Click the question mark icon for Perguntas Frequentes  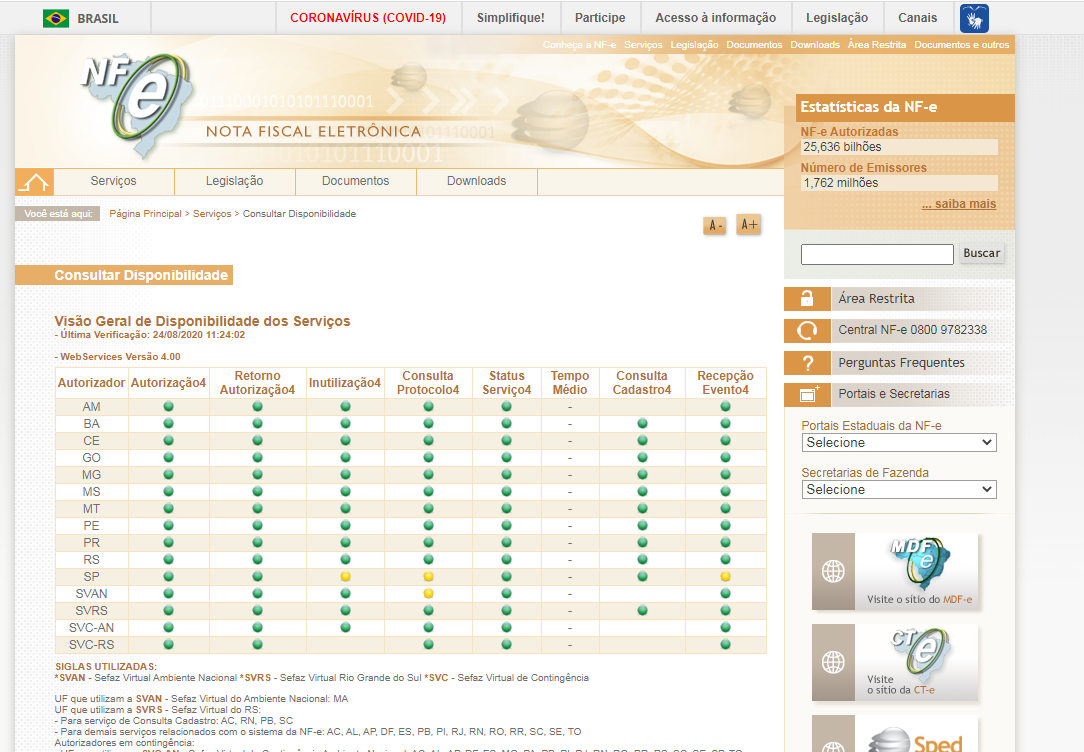pos(807,363)
